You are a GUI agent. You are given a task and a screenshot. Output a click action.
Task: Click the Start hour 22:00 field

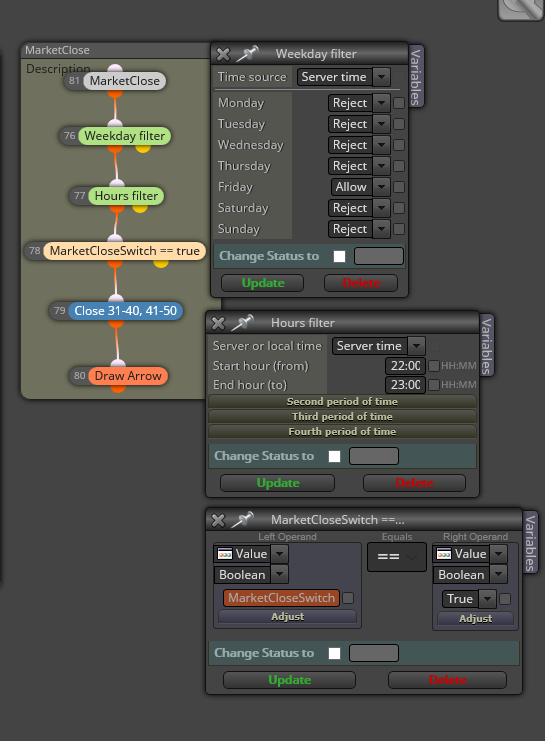pyautogui.click(x=406, y=366)
